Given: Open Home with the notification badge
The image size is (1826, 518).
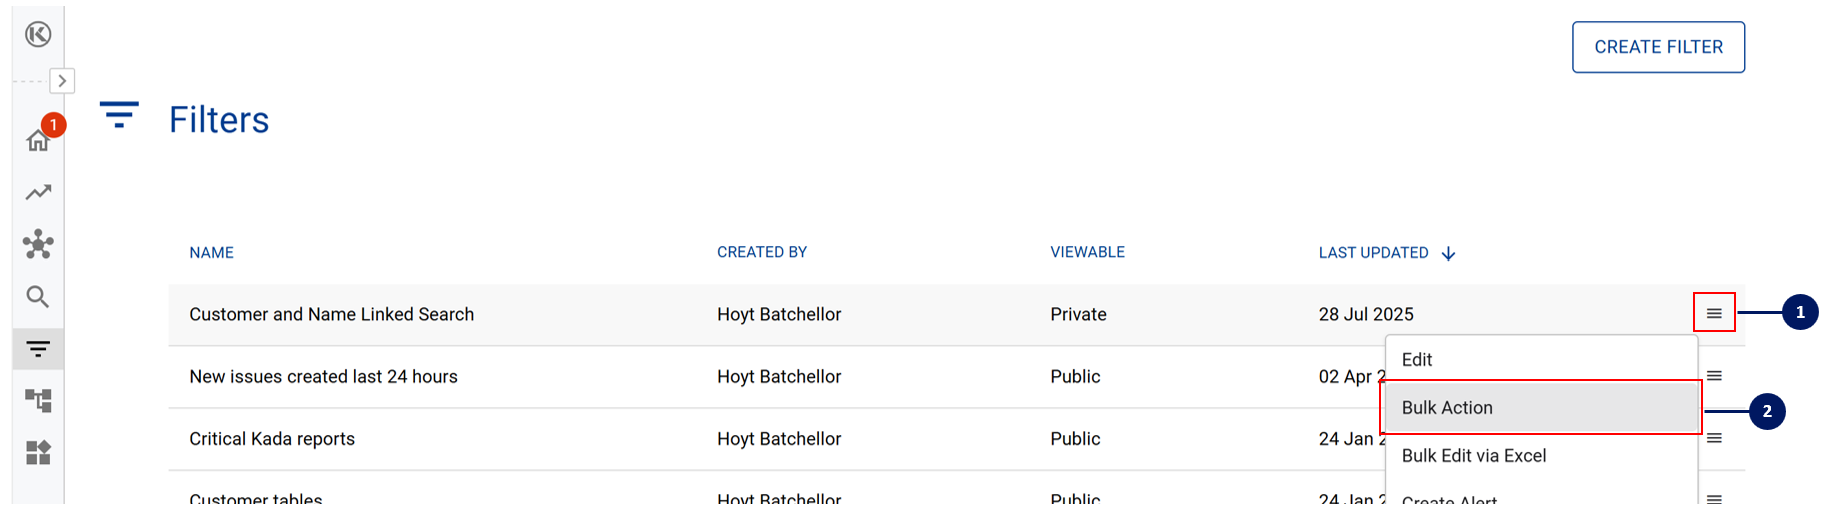Looking at the screenshot, I should pyautogui.click(x=39, y=140).
